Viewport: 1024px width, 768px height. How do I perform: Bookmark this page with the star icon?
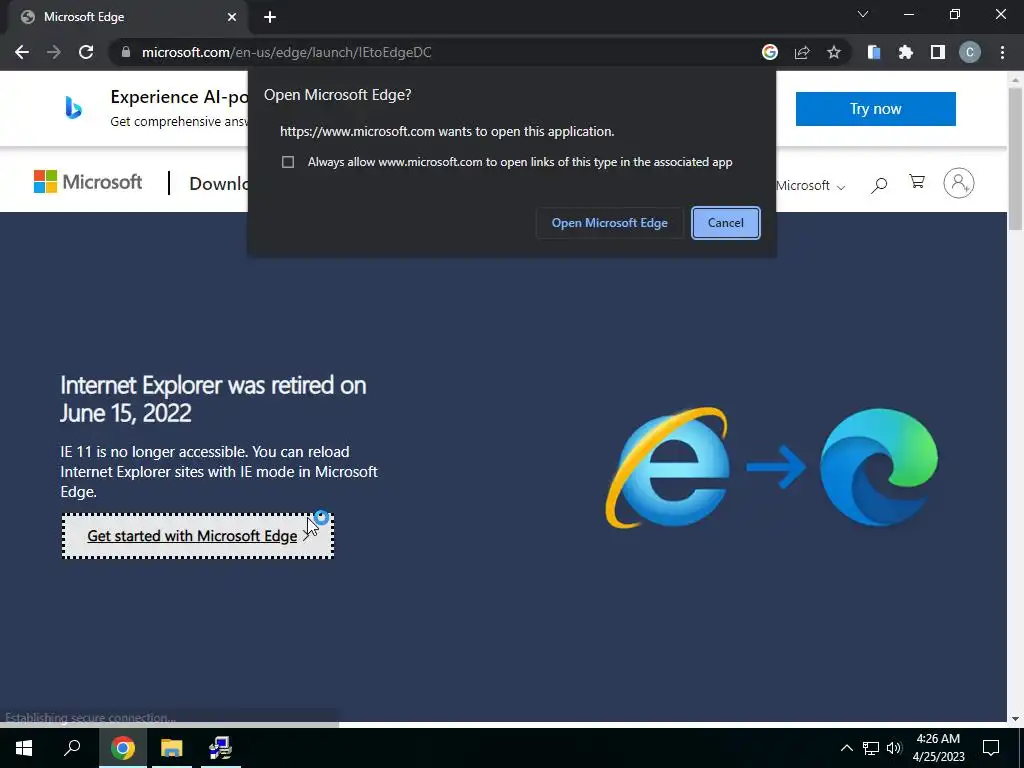click(x=834, y=52)
